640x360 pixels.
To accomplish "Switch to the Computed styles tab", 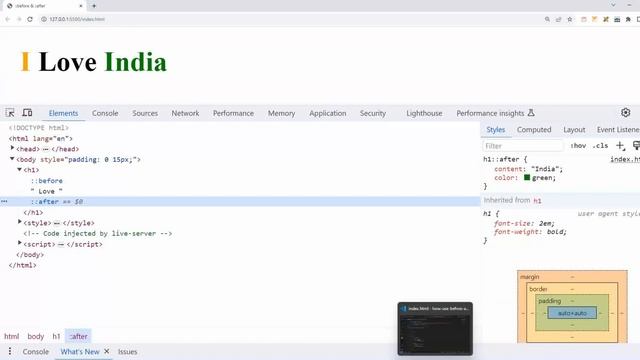I will click(x=534, y=129).
